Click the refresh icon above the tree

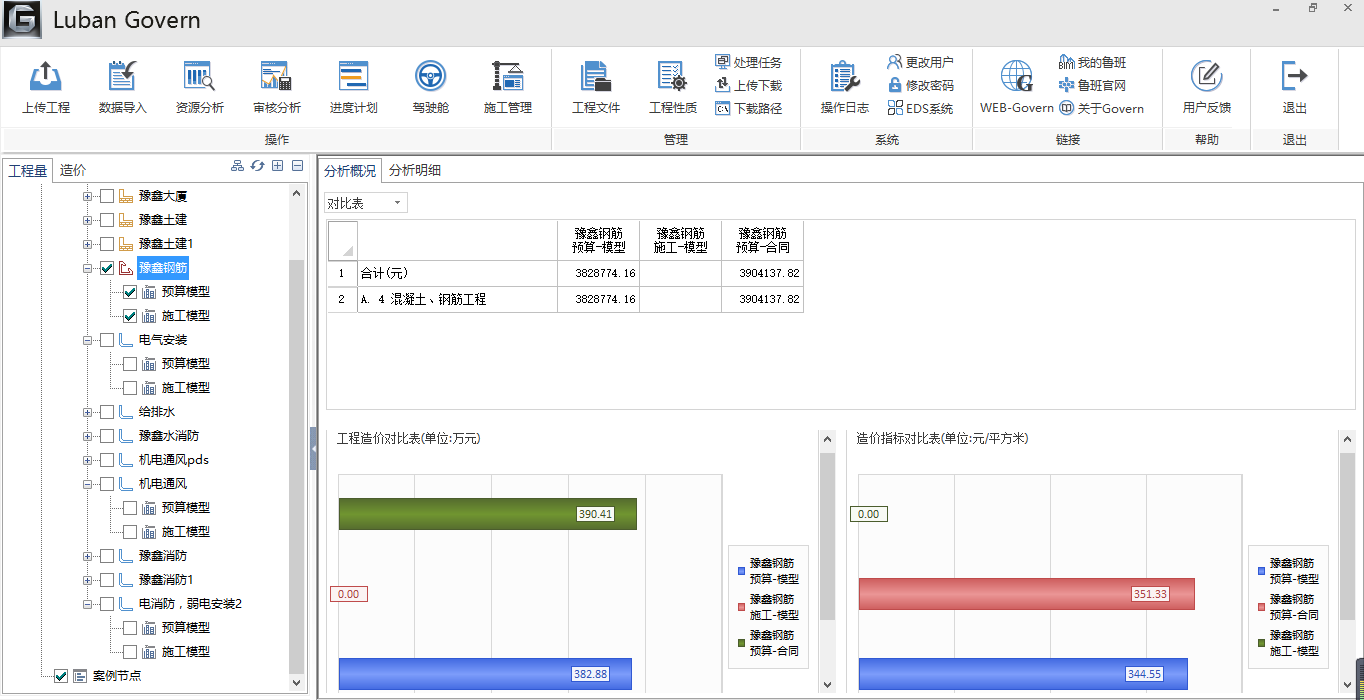257,166
